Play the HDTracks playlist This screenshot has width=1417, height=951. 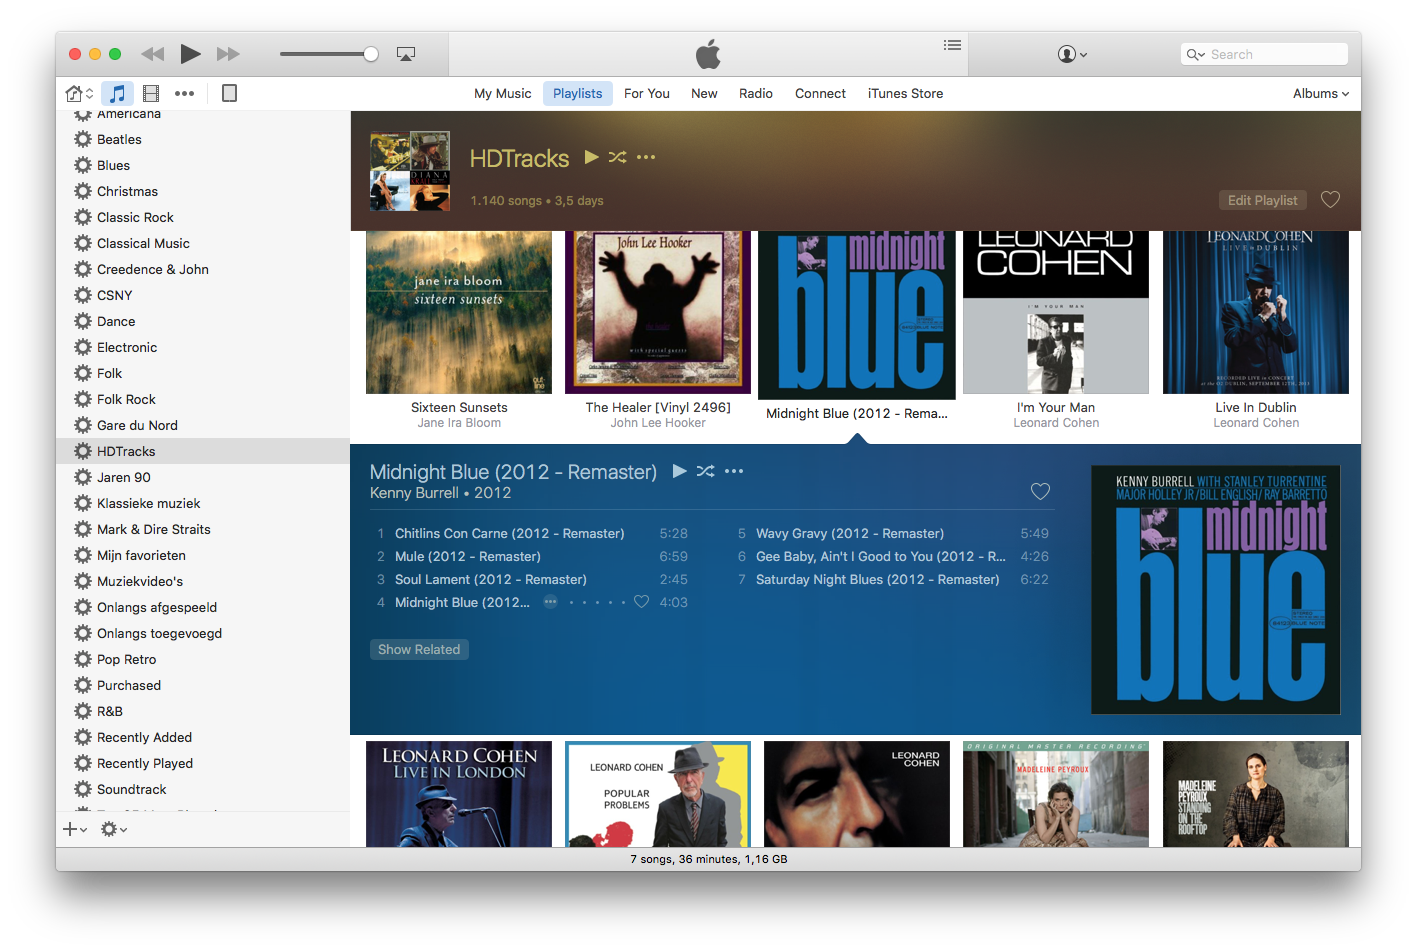[x=591, y=157]
